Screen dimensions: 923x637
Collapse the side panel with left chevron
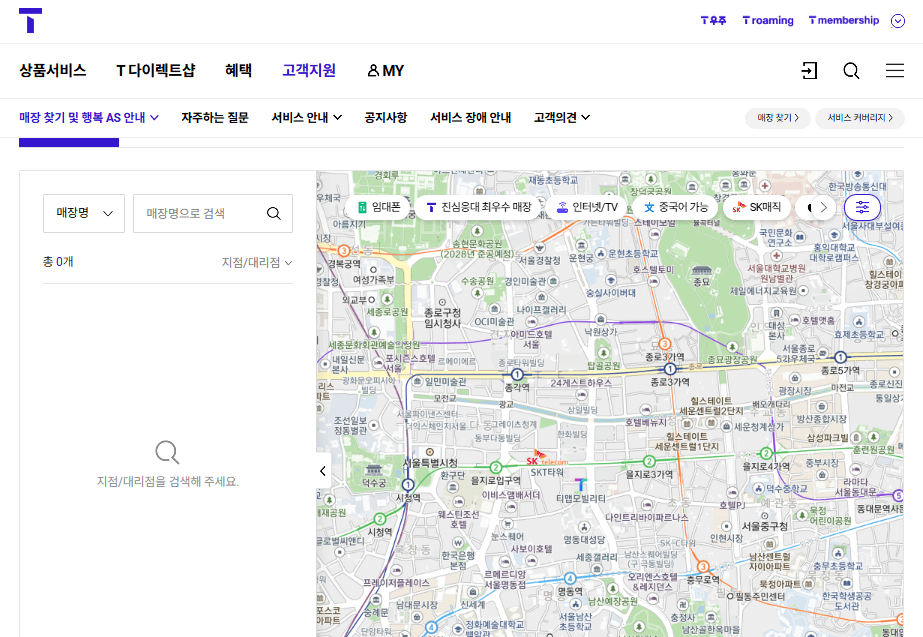[x=323, y=471]
